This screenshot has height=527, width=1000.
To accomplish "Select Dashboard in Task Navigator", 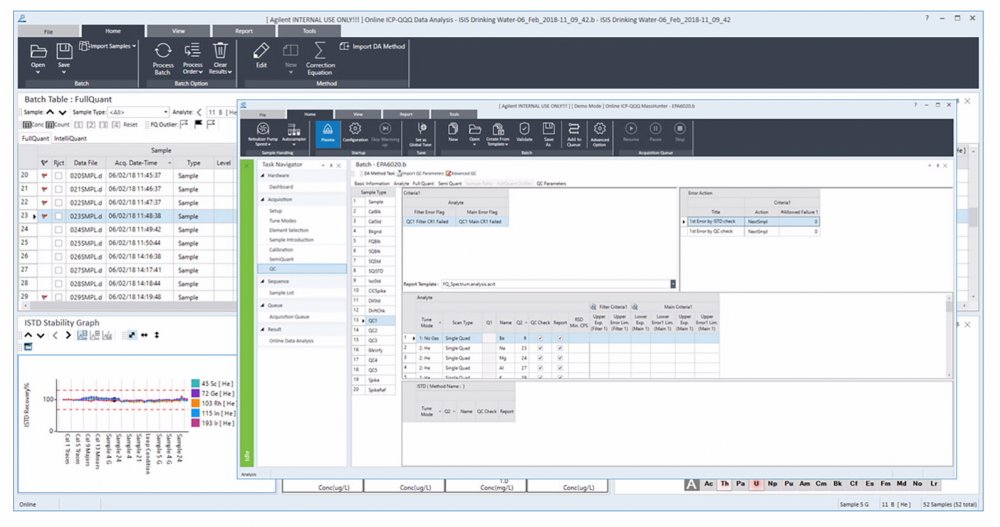I will coord(281,187).
